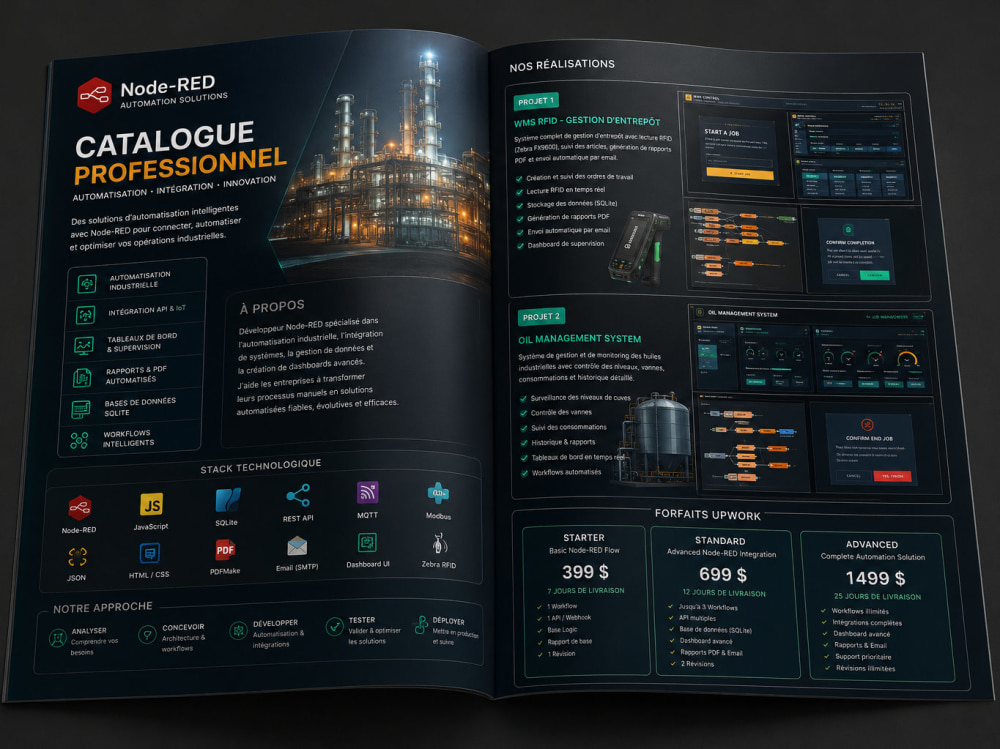Select the Tableaux de bord & supervision icon
Viewport: 1000px width, 749px height.
click(84, 345)
